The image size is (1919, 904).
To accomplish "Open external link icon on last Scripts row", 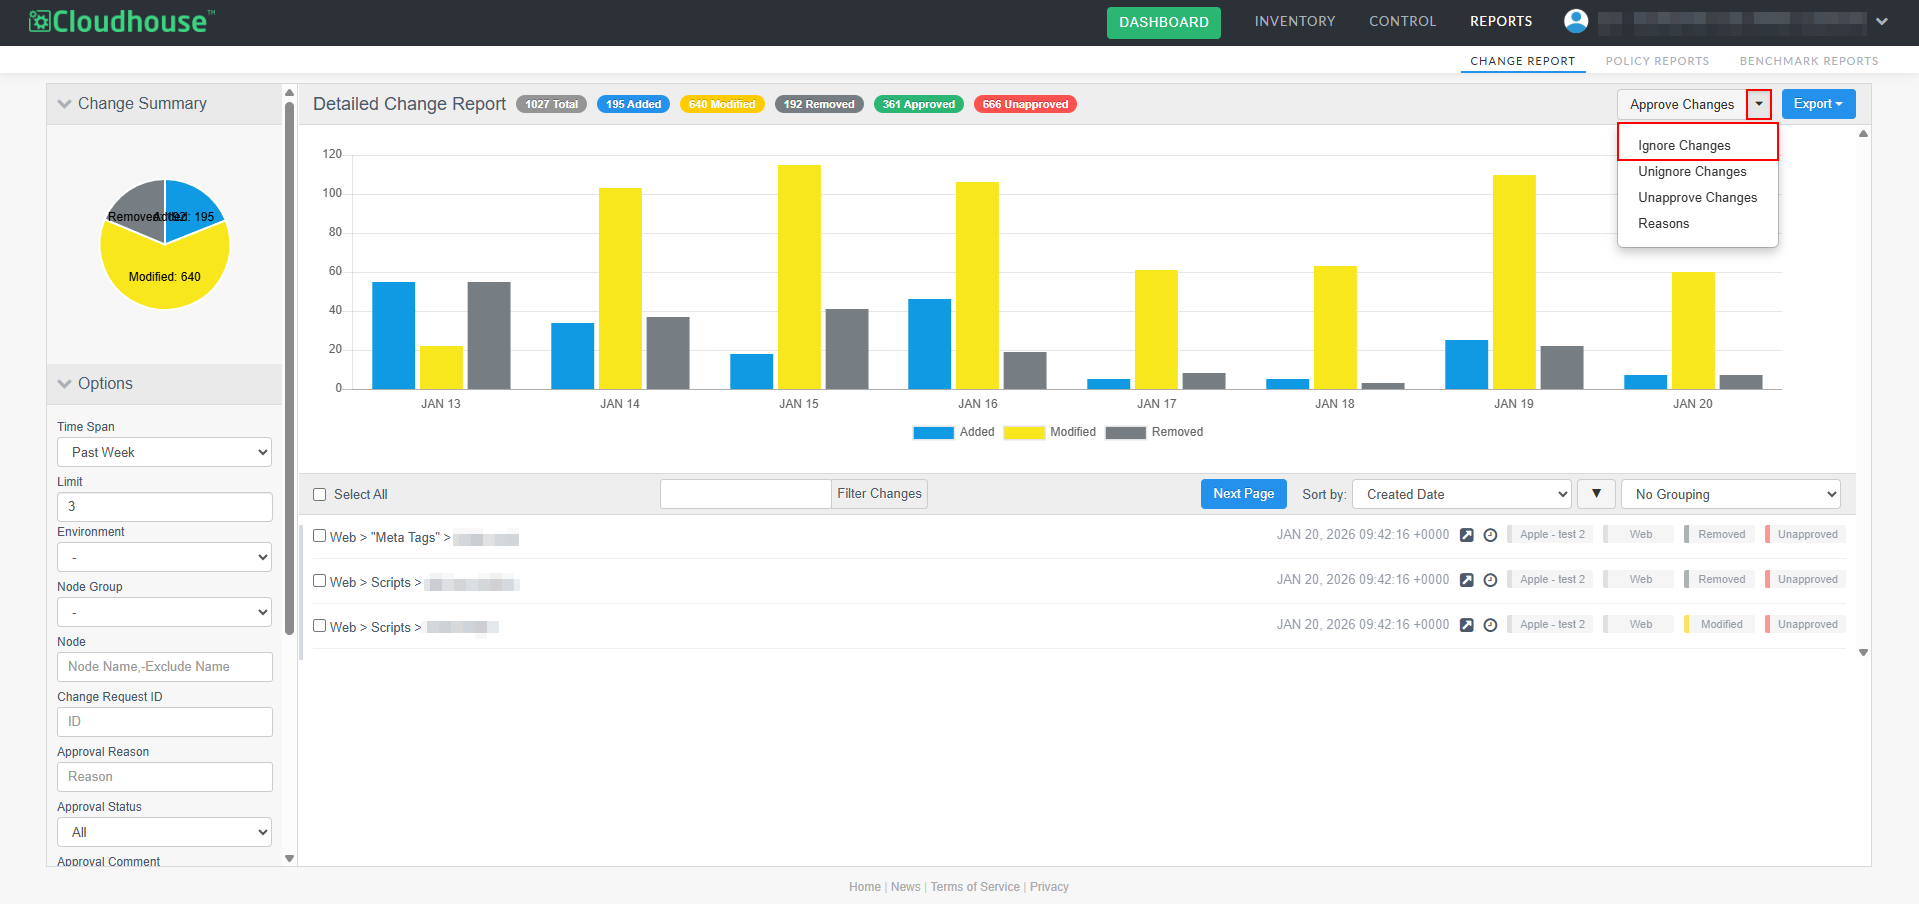I will click(1467, 625).
